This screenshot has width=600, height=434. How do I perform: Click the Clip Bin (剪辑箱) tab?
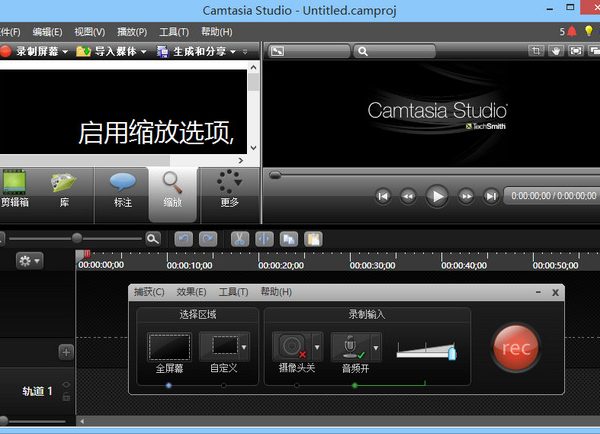click(x=15, y=187)
